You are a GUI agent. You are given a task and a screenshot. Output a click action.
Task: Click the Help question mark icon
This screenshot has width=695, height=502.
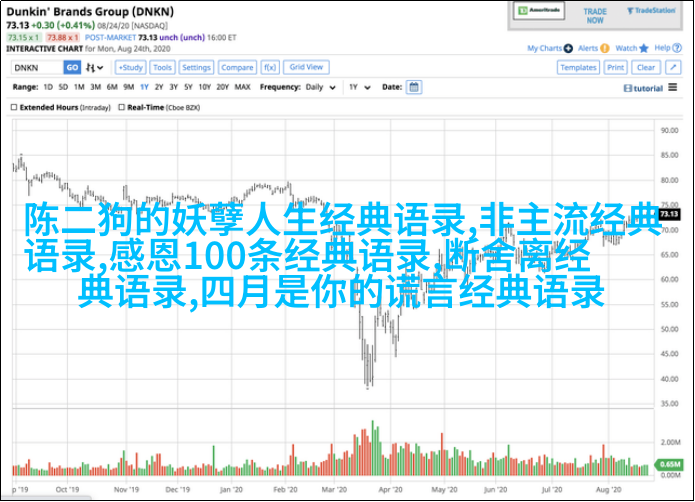(x=677, y=48)
